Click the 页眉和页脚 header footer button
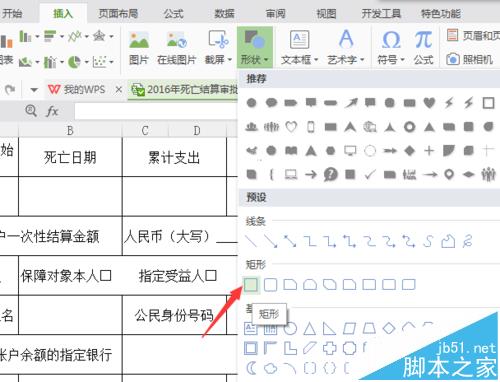Screen dimensions: 500x382 (x=473, y=35)
